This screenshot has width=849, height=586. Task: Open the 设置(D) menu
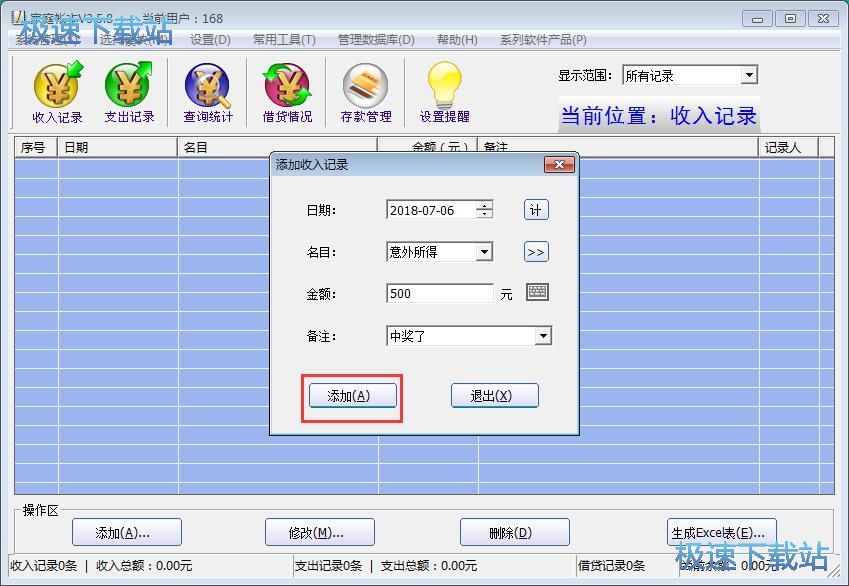[210, 40]
